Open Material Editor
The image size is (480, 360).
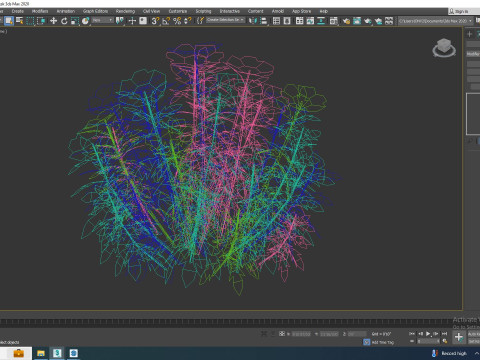(333, 21)
